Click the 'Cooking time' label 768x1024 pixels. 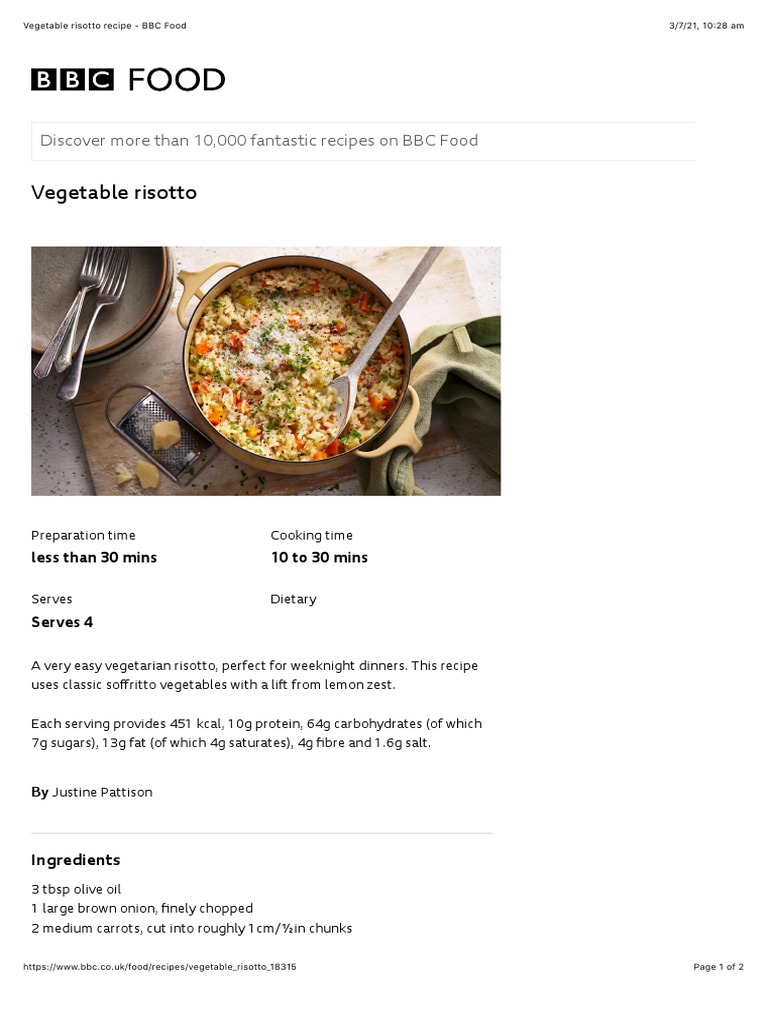tap(311, 535)
